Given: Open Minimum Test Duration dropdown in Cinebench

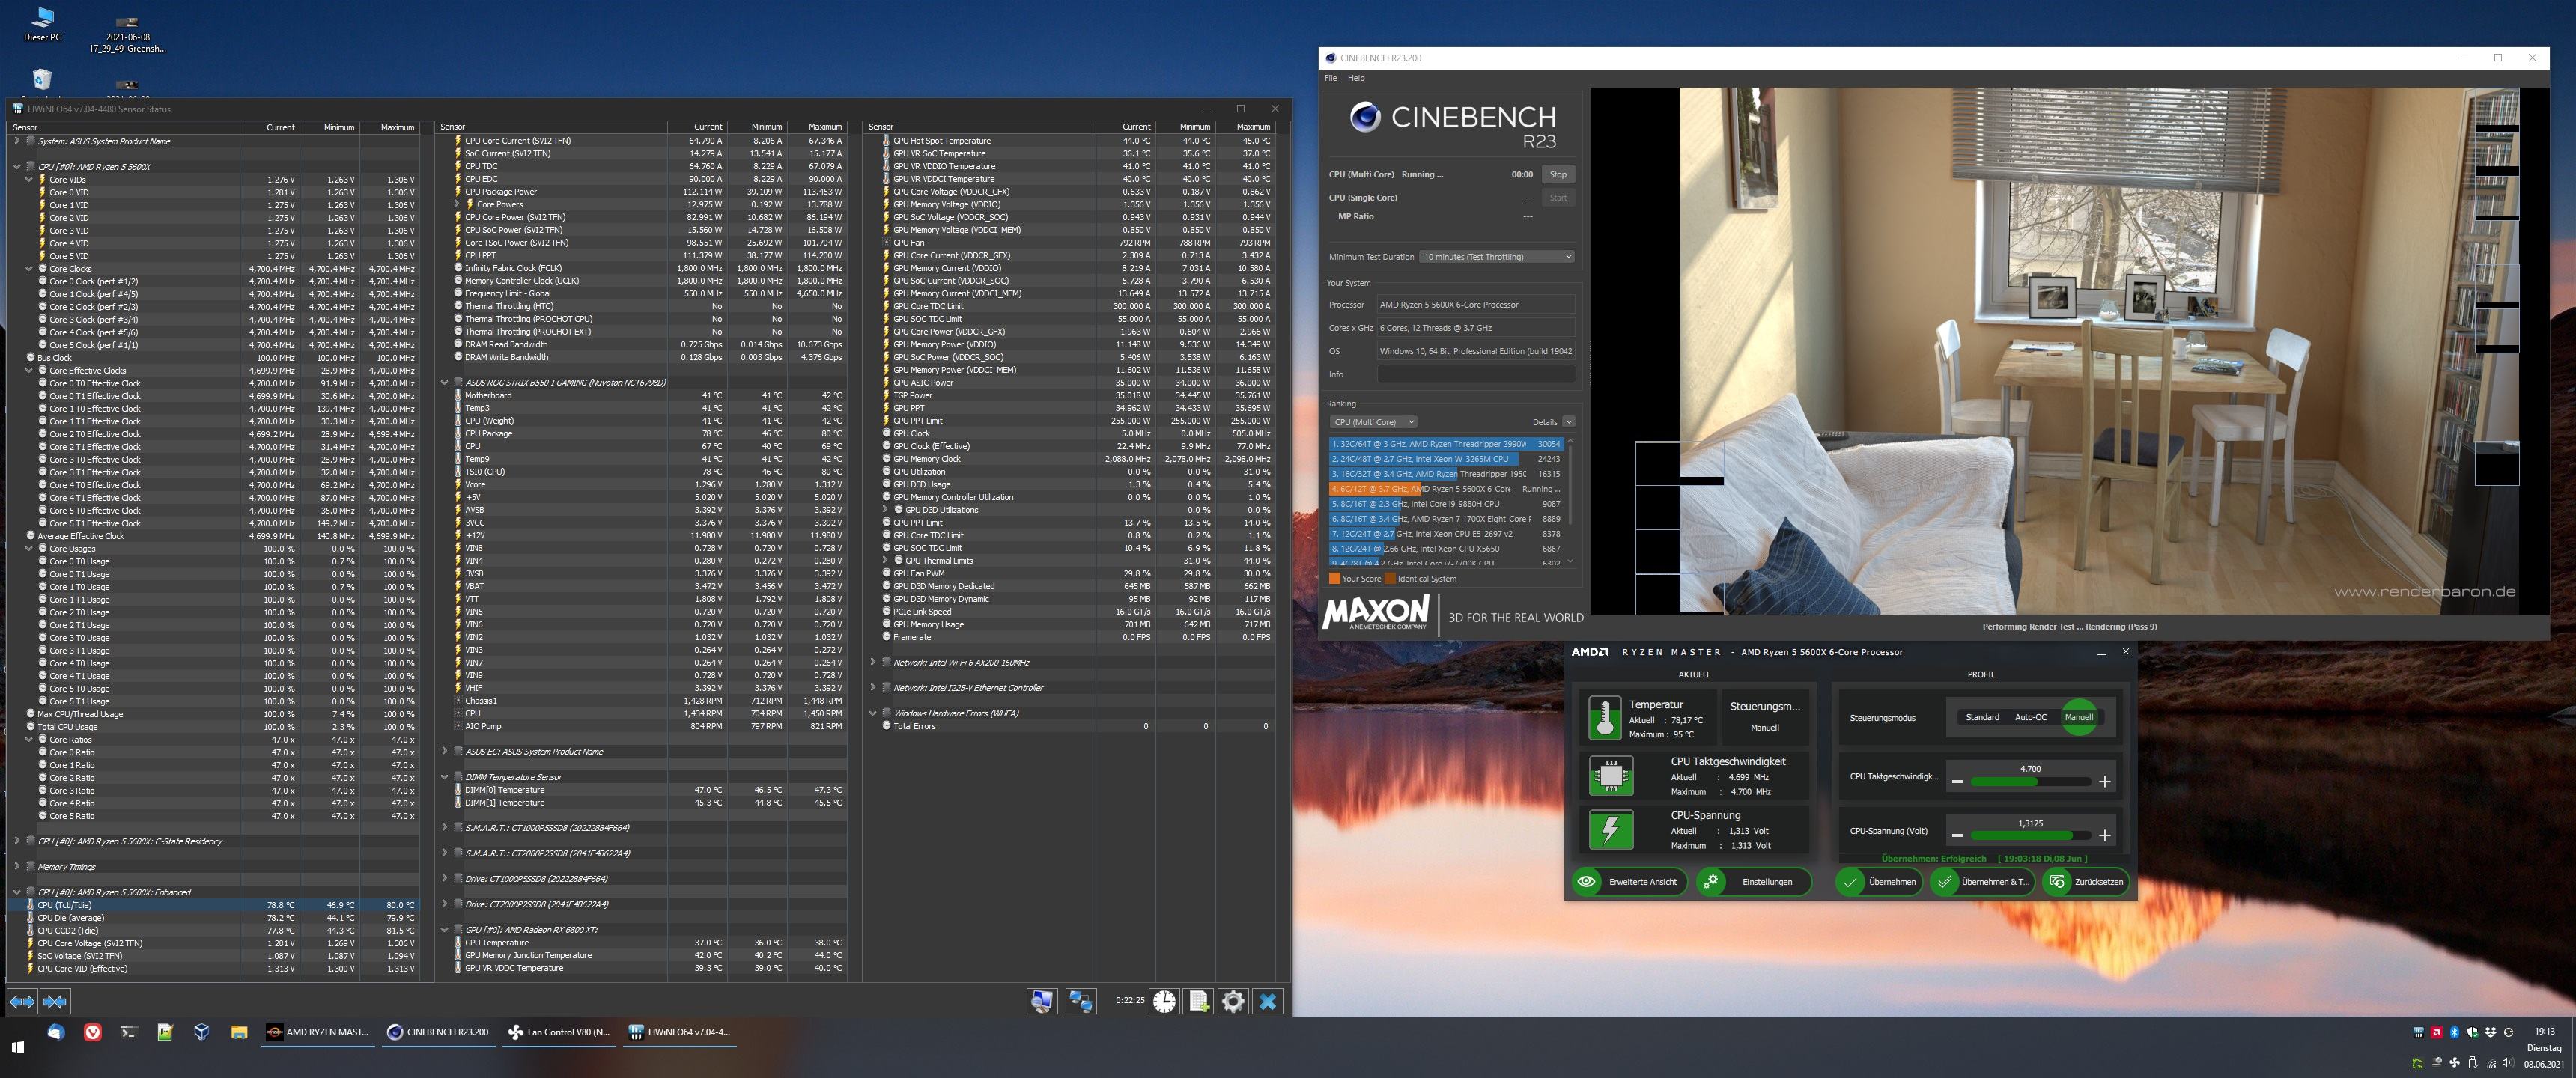Looking at the screenshot, I should [x=1497, y=257].
